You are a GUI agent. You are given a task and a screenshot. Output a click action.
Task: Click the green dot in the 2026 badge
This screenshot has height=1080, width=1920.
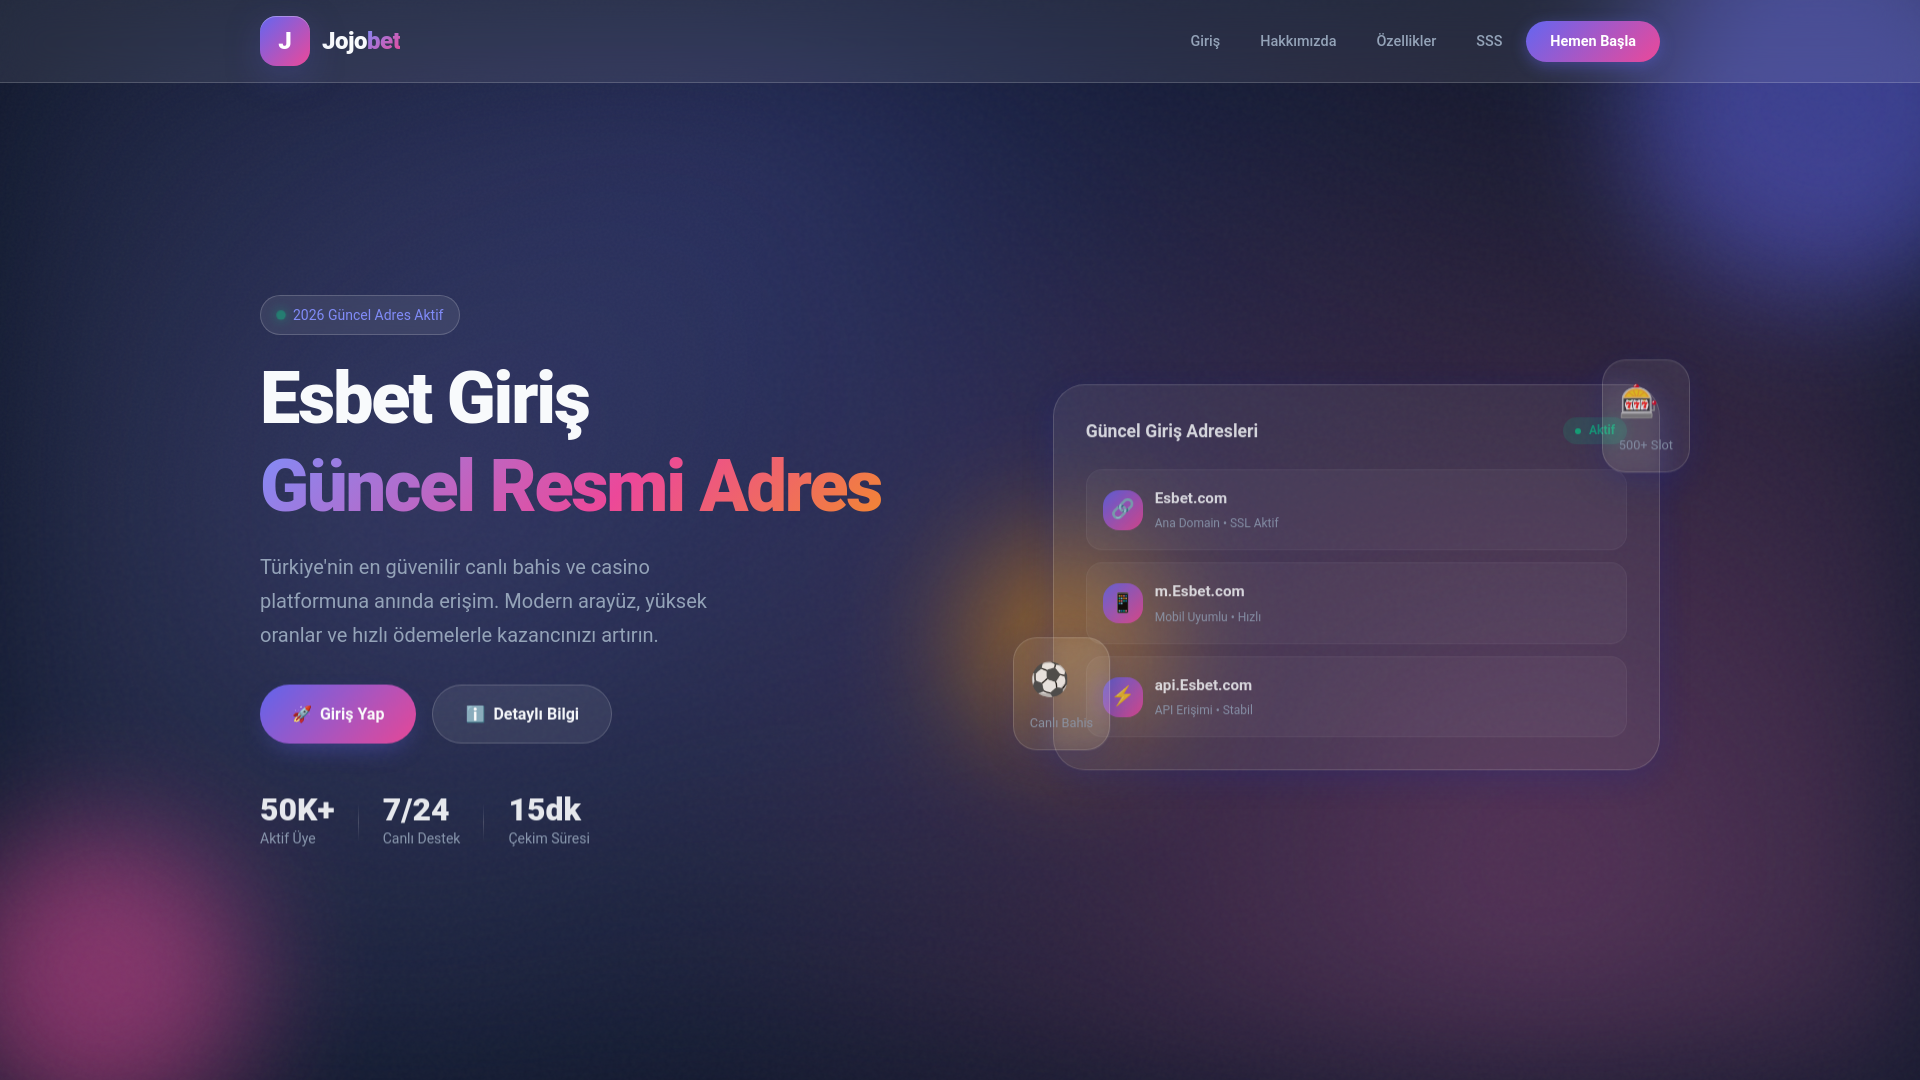click(281, 315)
